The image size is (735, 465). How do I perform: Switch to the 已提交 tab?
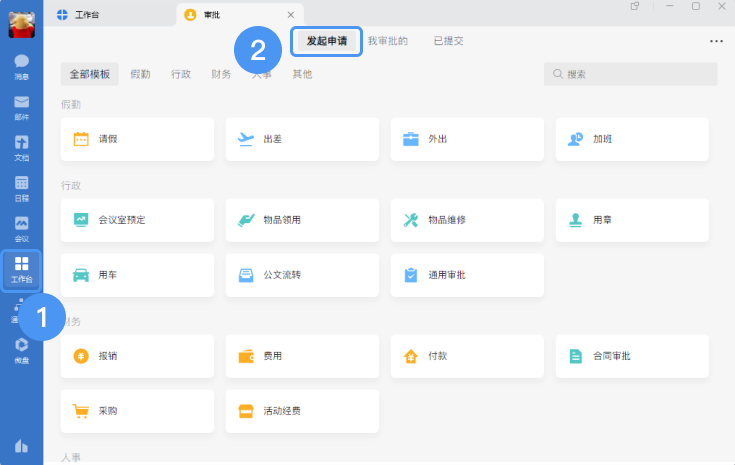[448, 41]
